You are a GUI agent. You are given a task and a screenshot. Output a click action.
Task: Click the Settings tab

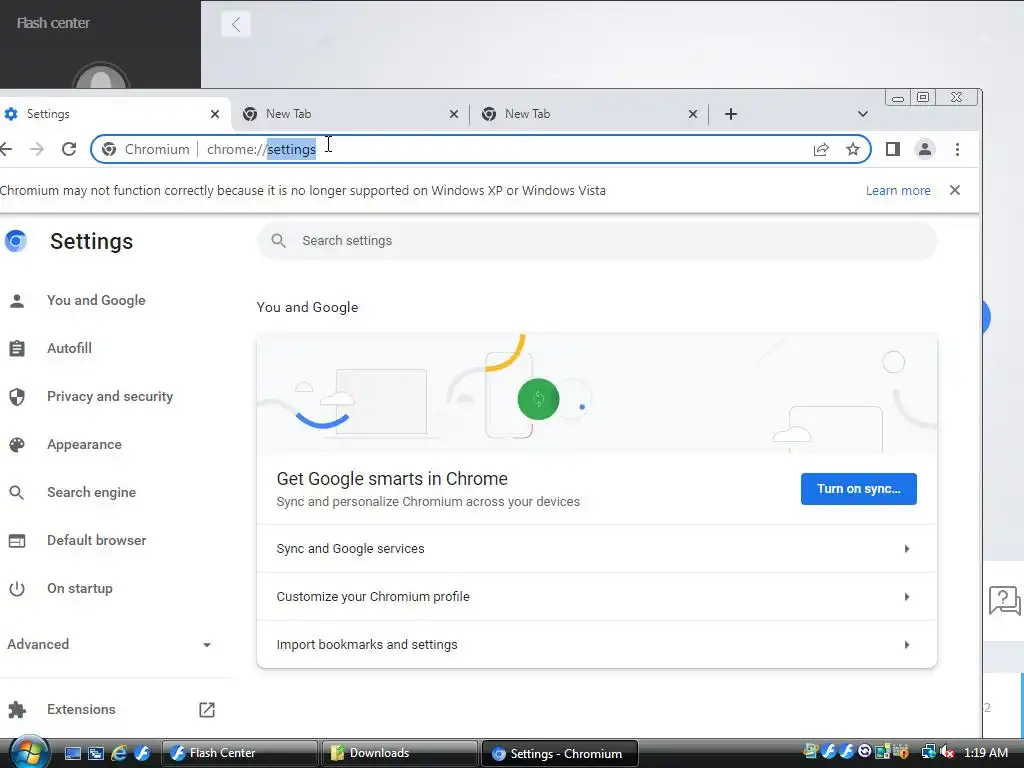click(112, 114)
